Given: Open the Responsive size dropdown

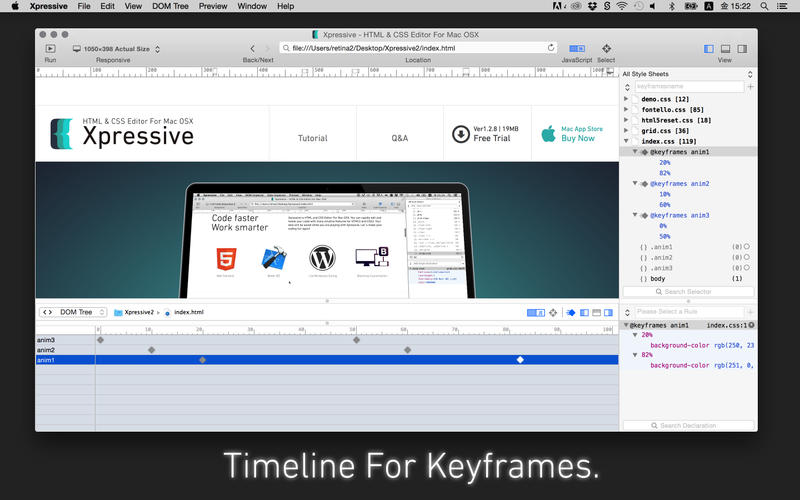Looking at the screenshot, I should 116,49.
